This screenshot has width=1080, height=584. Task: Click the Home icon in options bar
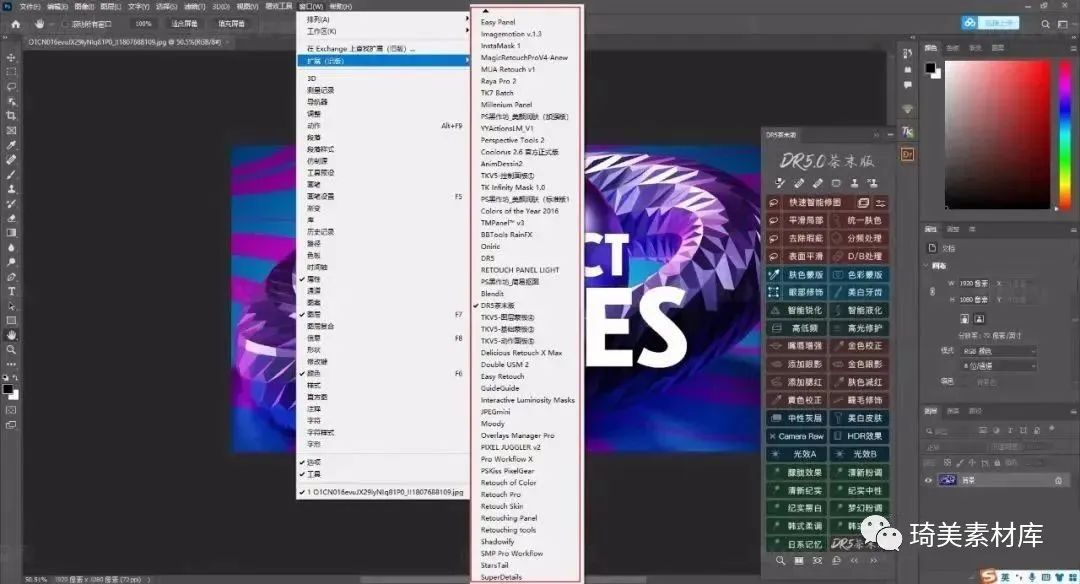(x=16, y=24)
